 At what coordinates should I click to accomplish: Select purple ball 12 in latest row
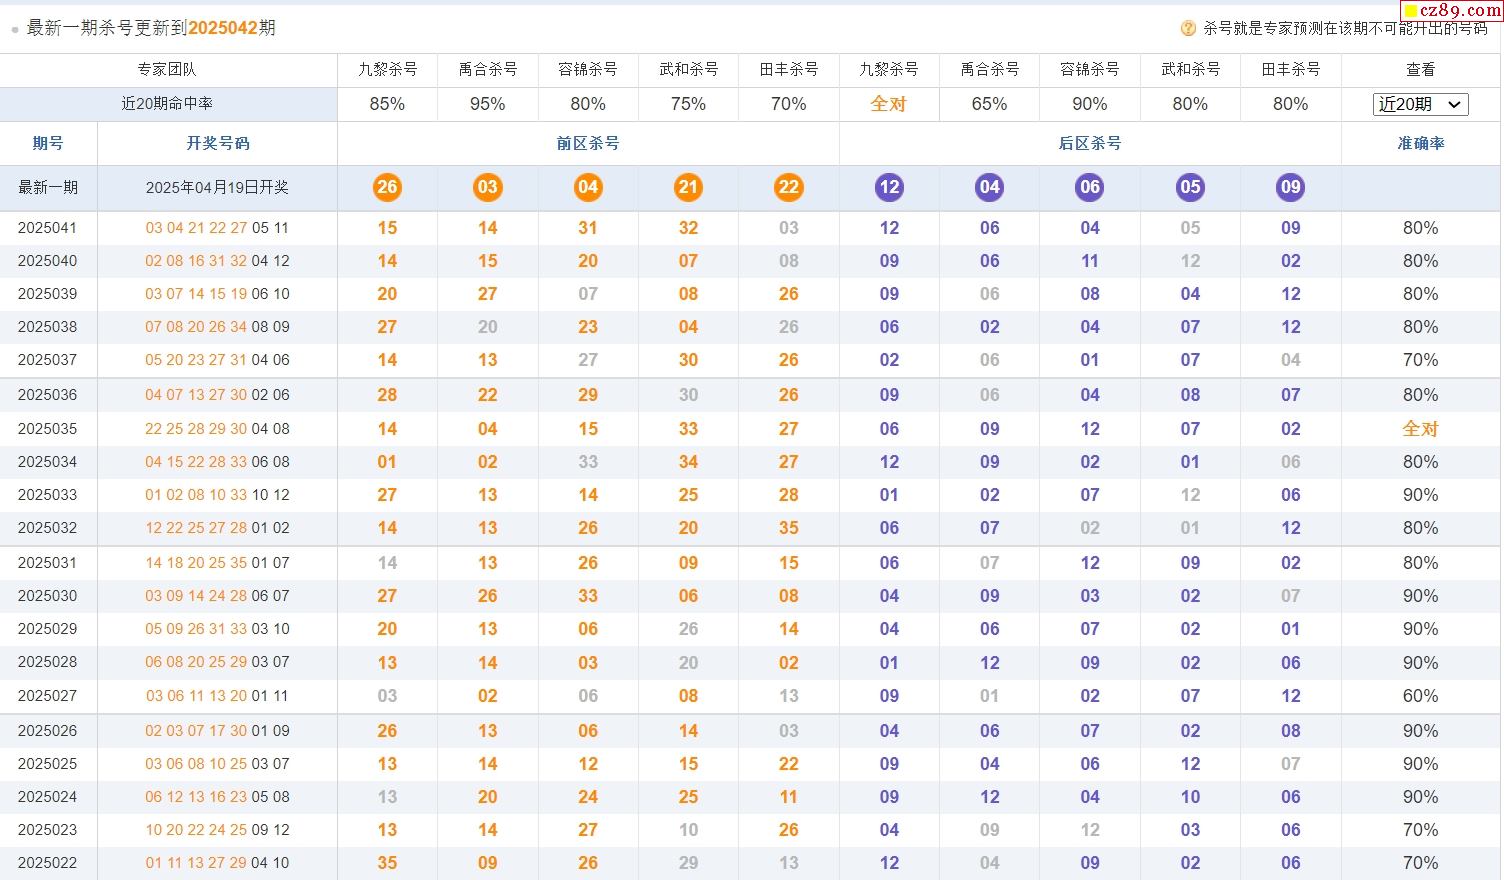pyautogui.click(x=889, y=187)
